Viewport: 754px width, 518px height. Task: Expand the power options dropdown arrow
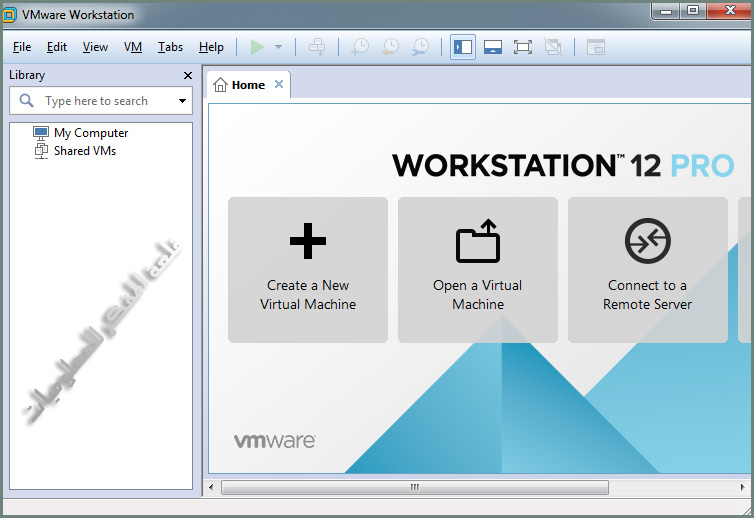click(278, 47)
